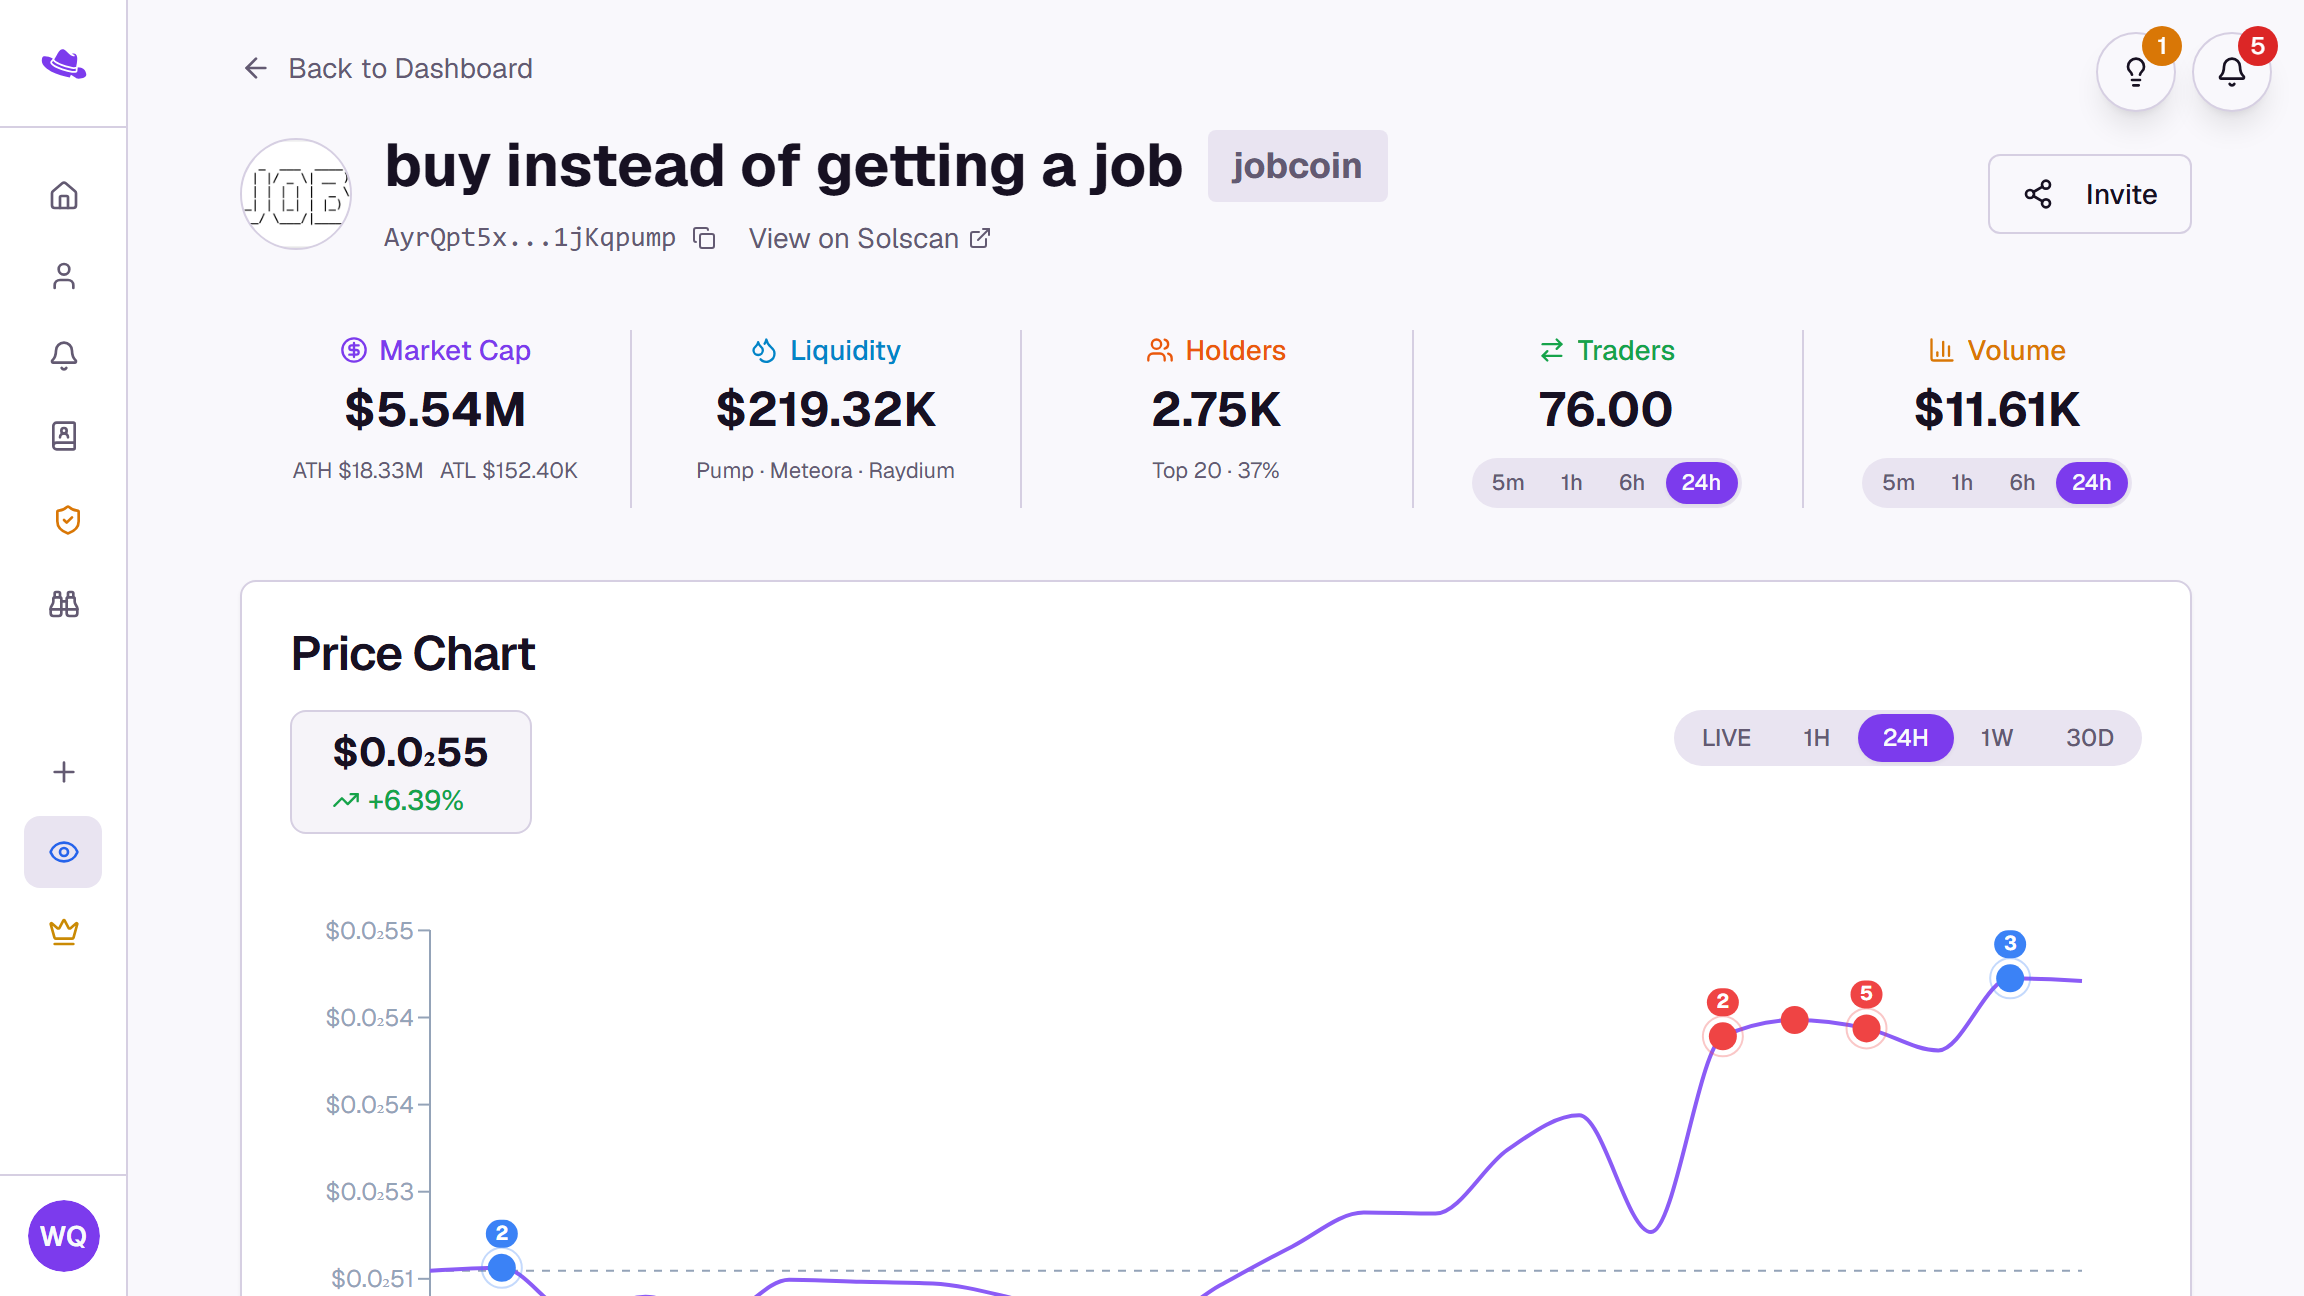The image size is (2304, 1296).
Task: Click the blue chart marker labeled 3
Action: coord(2010,978)
